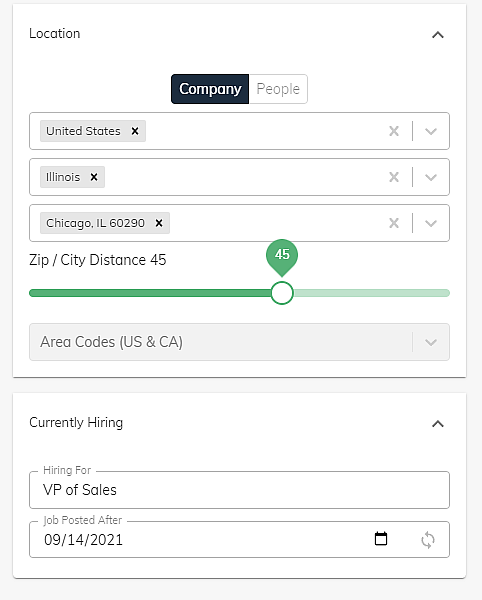
Task: Open calendar picker for Job Posted After
Action: 381,539
